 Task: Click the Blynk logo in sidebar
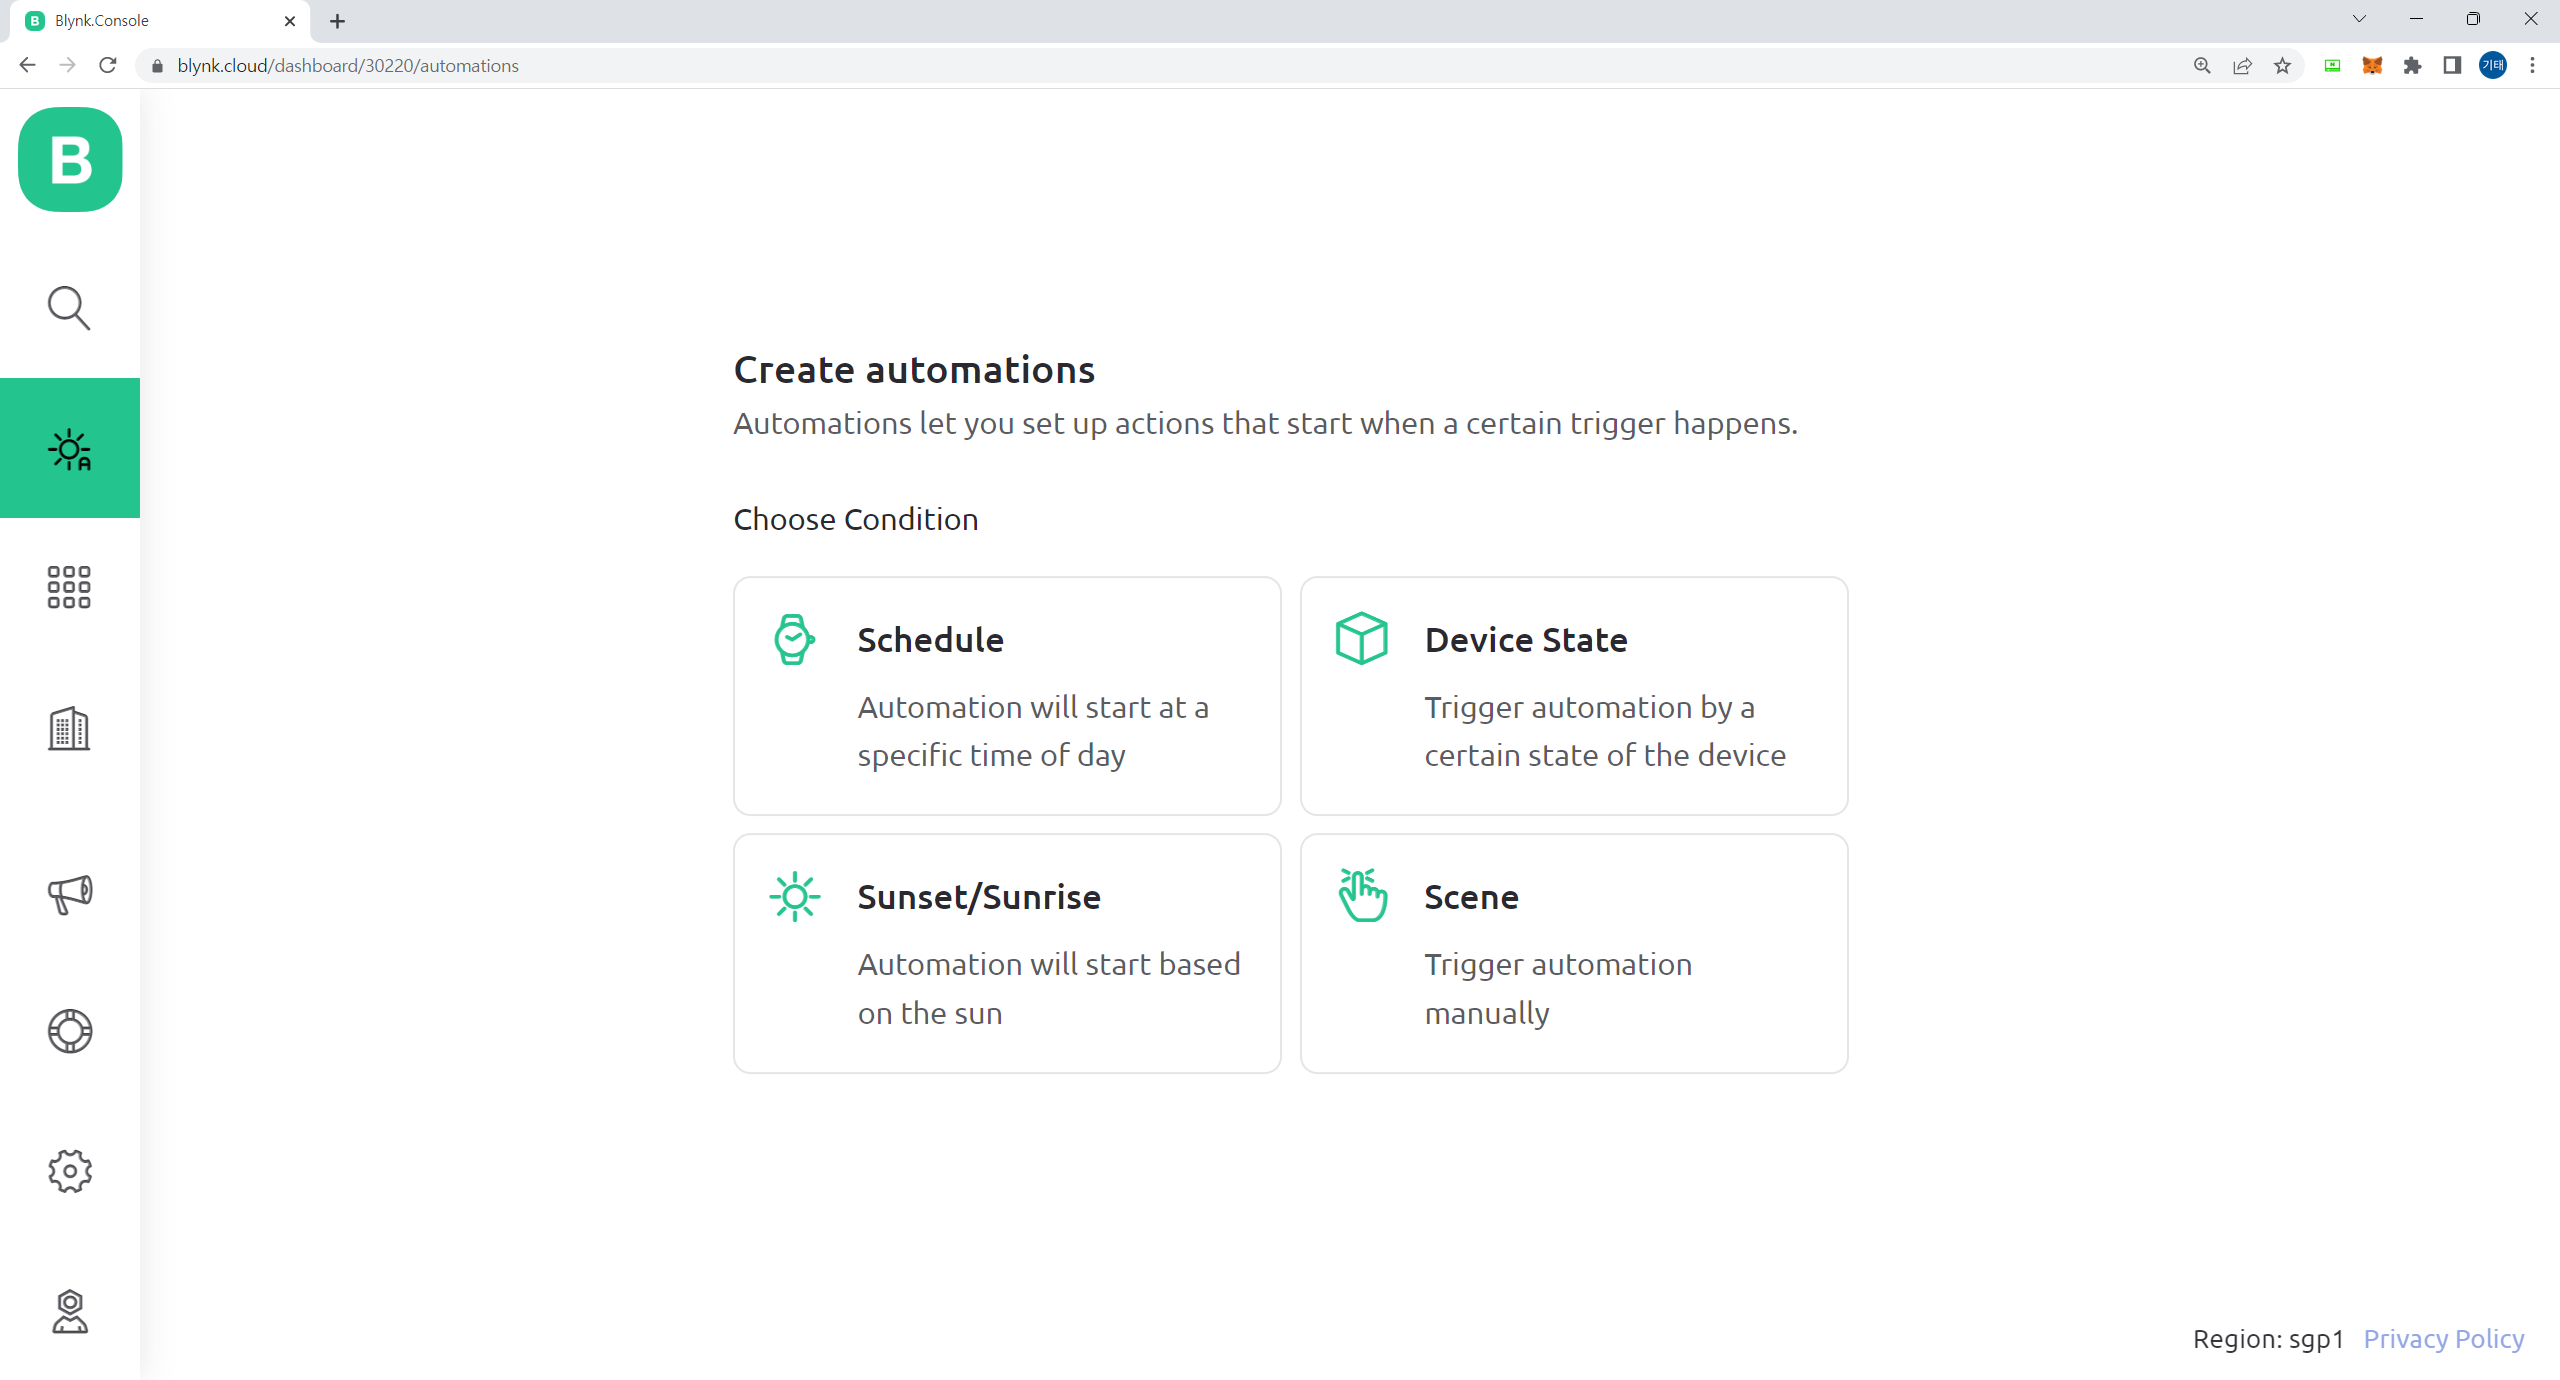[70, 160]
